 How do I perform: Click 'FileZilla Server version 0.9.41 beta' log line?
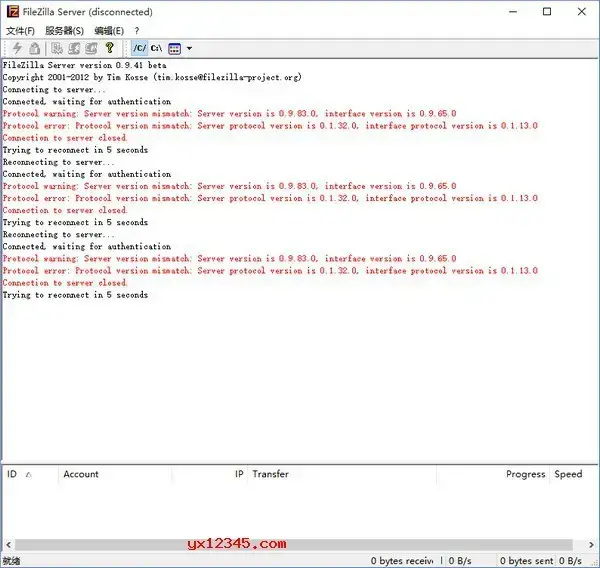pos(85,65)
